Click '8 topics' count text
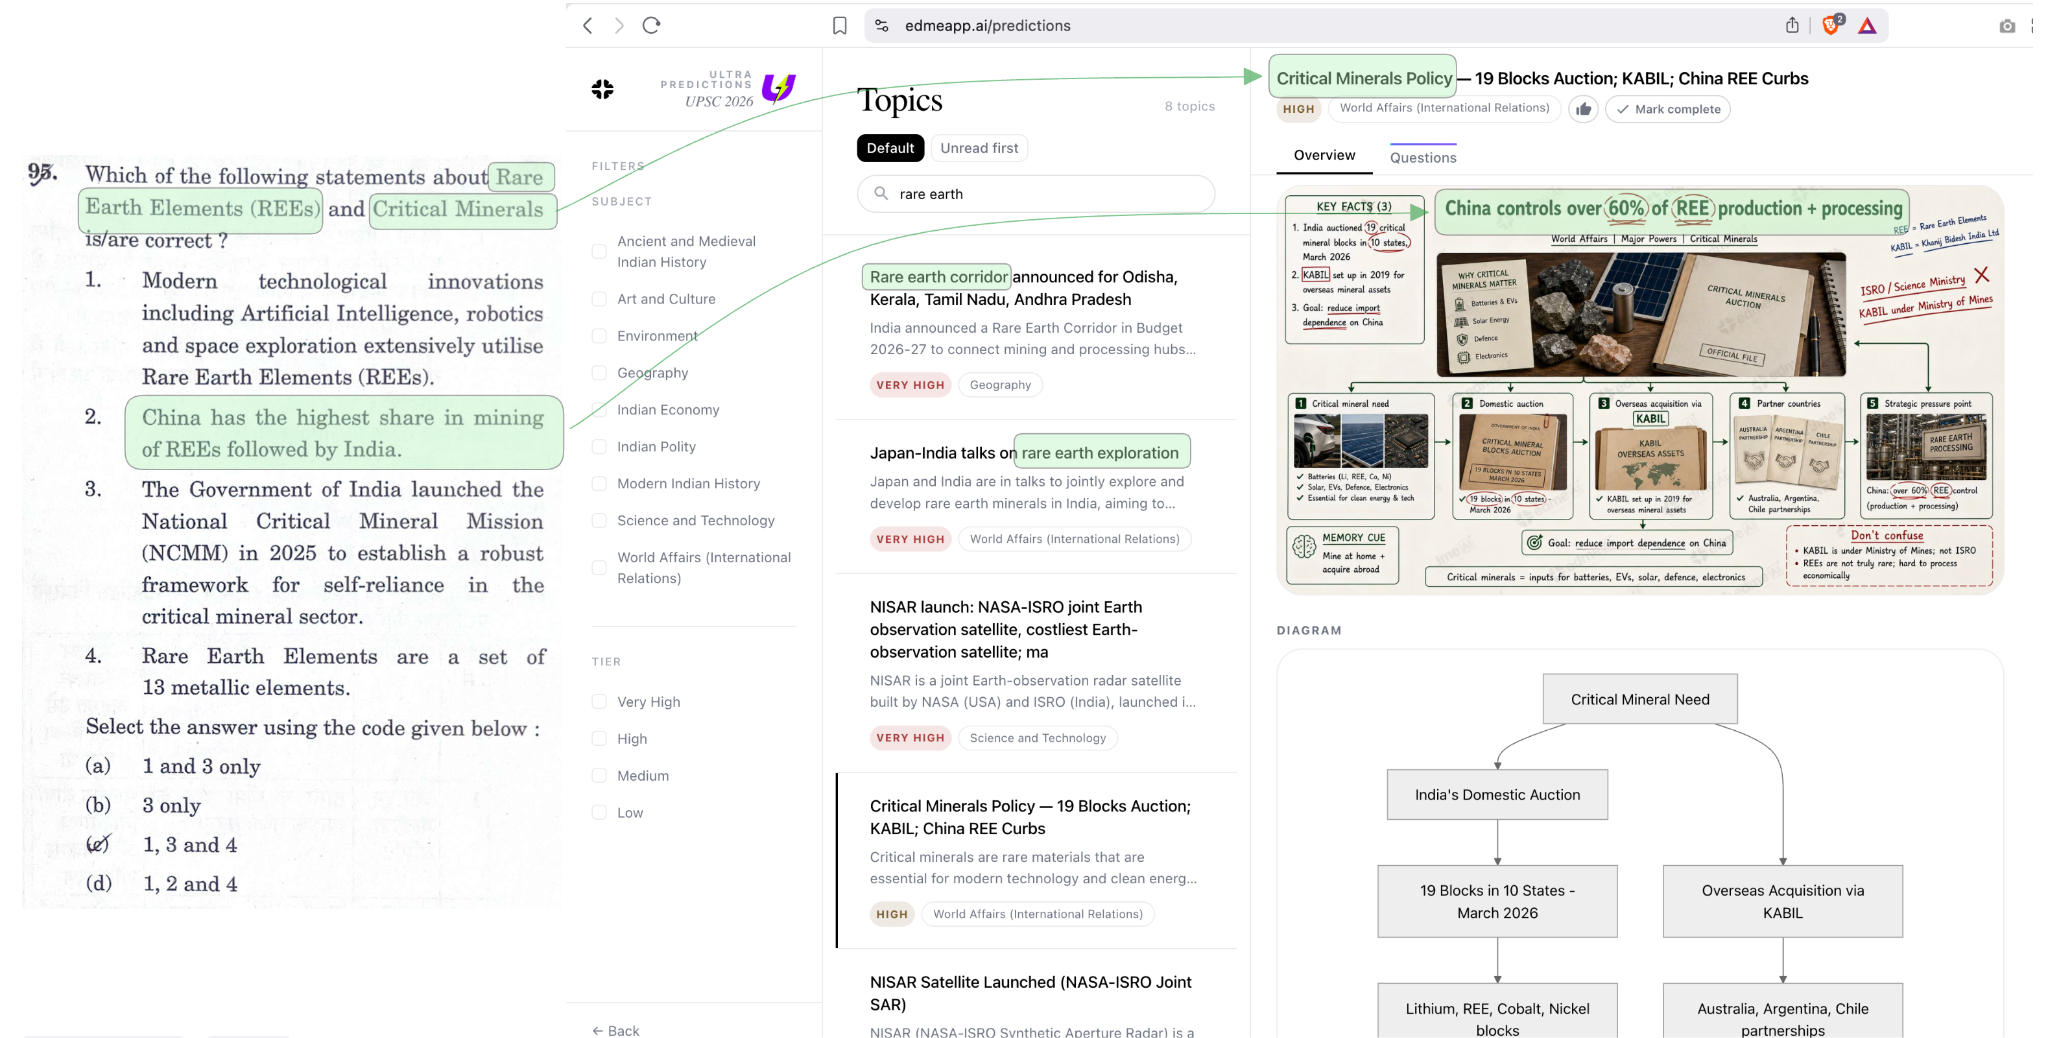 point(1189,106)
